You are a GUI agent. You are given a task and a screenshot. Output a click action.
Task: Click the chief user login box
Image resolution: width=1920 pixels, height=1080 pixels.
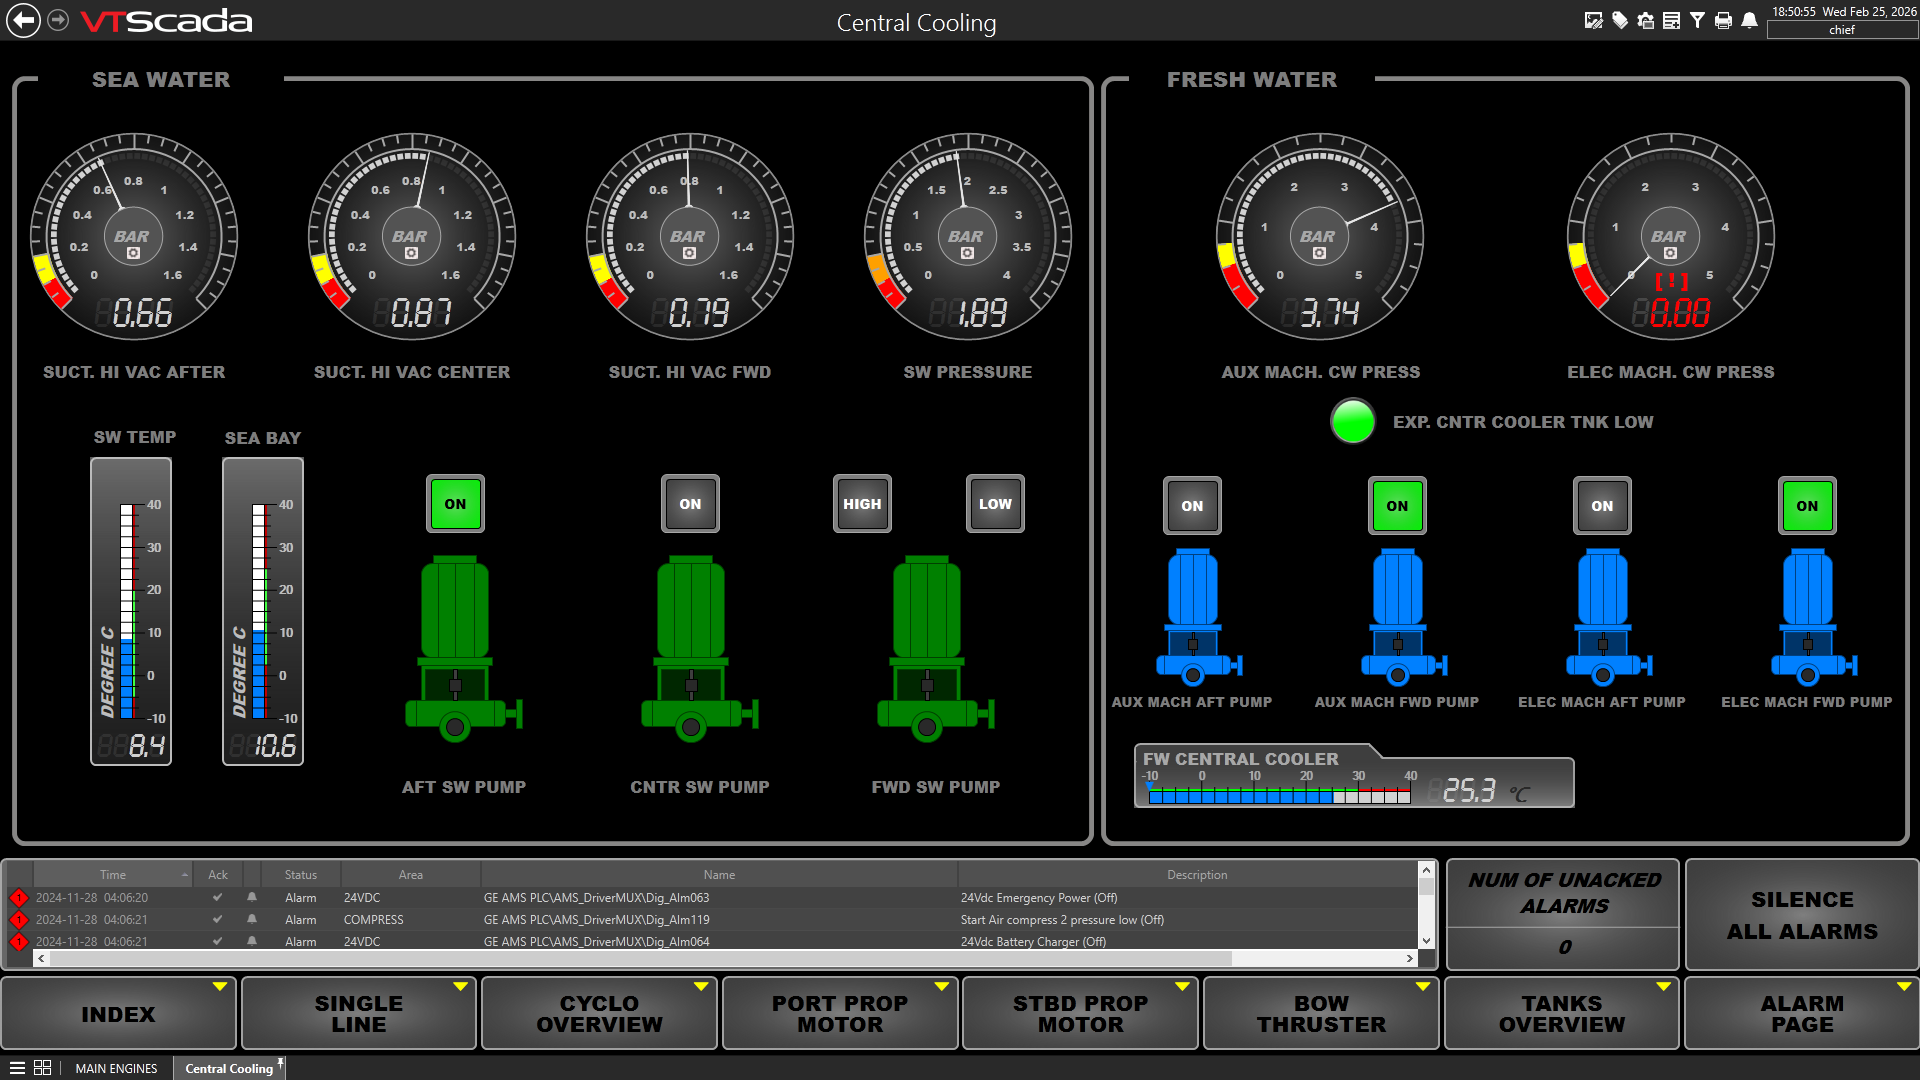(x=1842, y=30)
